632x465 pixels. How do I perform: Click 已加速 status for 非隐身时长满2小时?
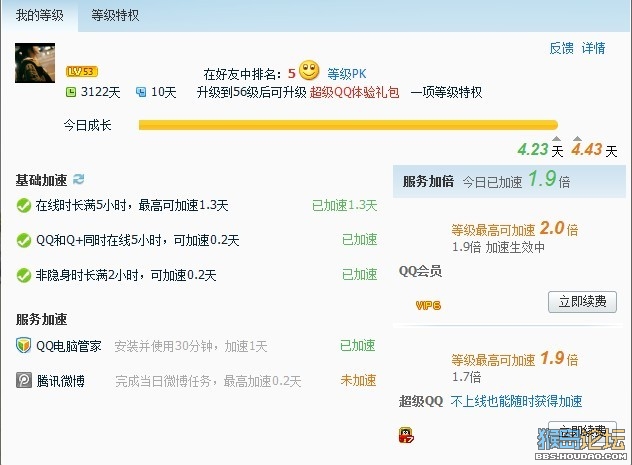coord(360,275)
